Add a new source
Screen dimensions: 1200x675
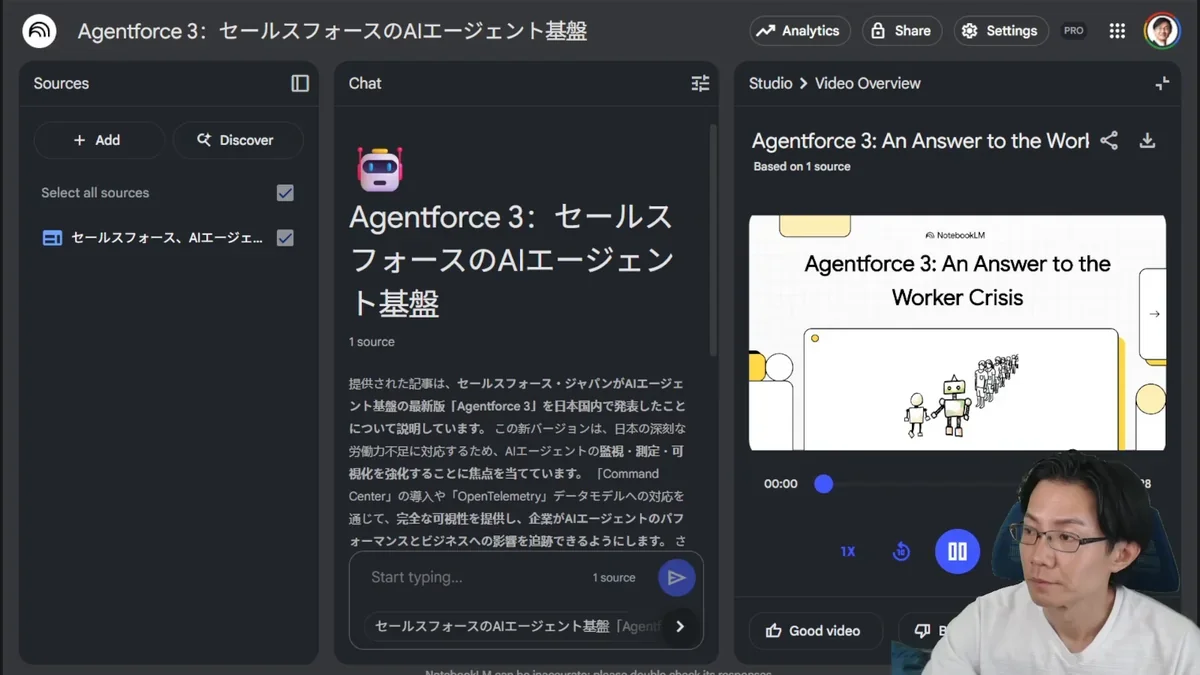point(99,140)
